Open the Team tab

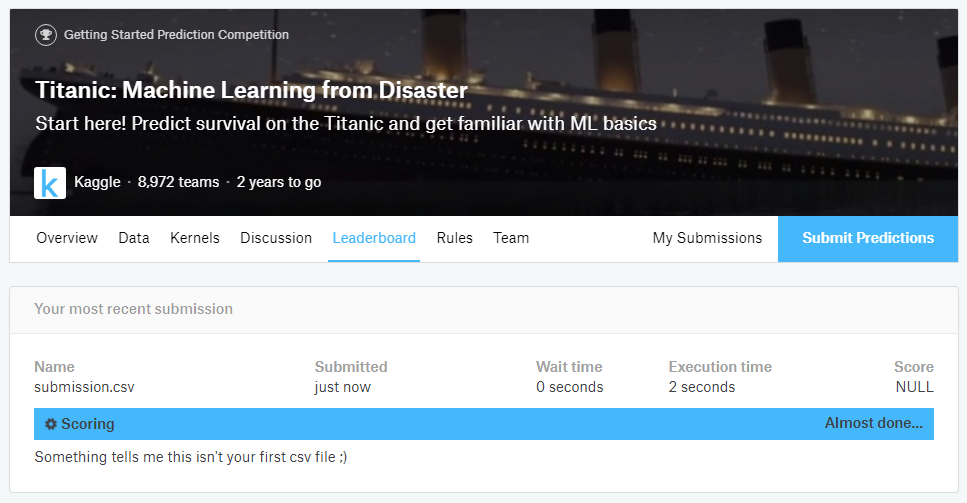511,238
